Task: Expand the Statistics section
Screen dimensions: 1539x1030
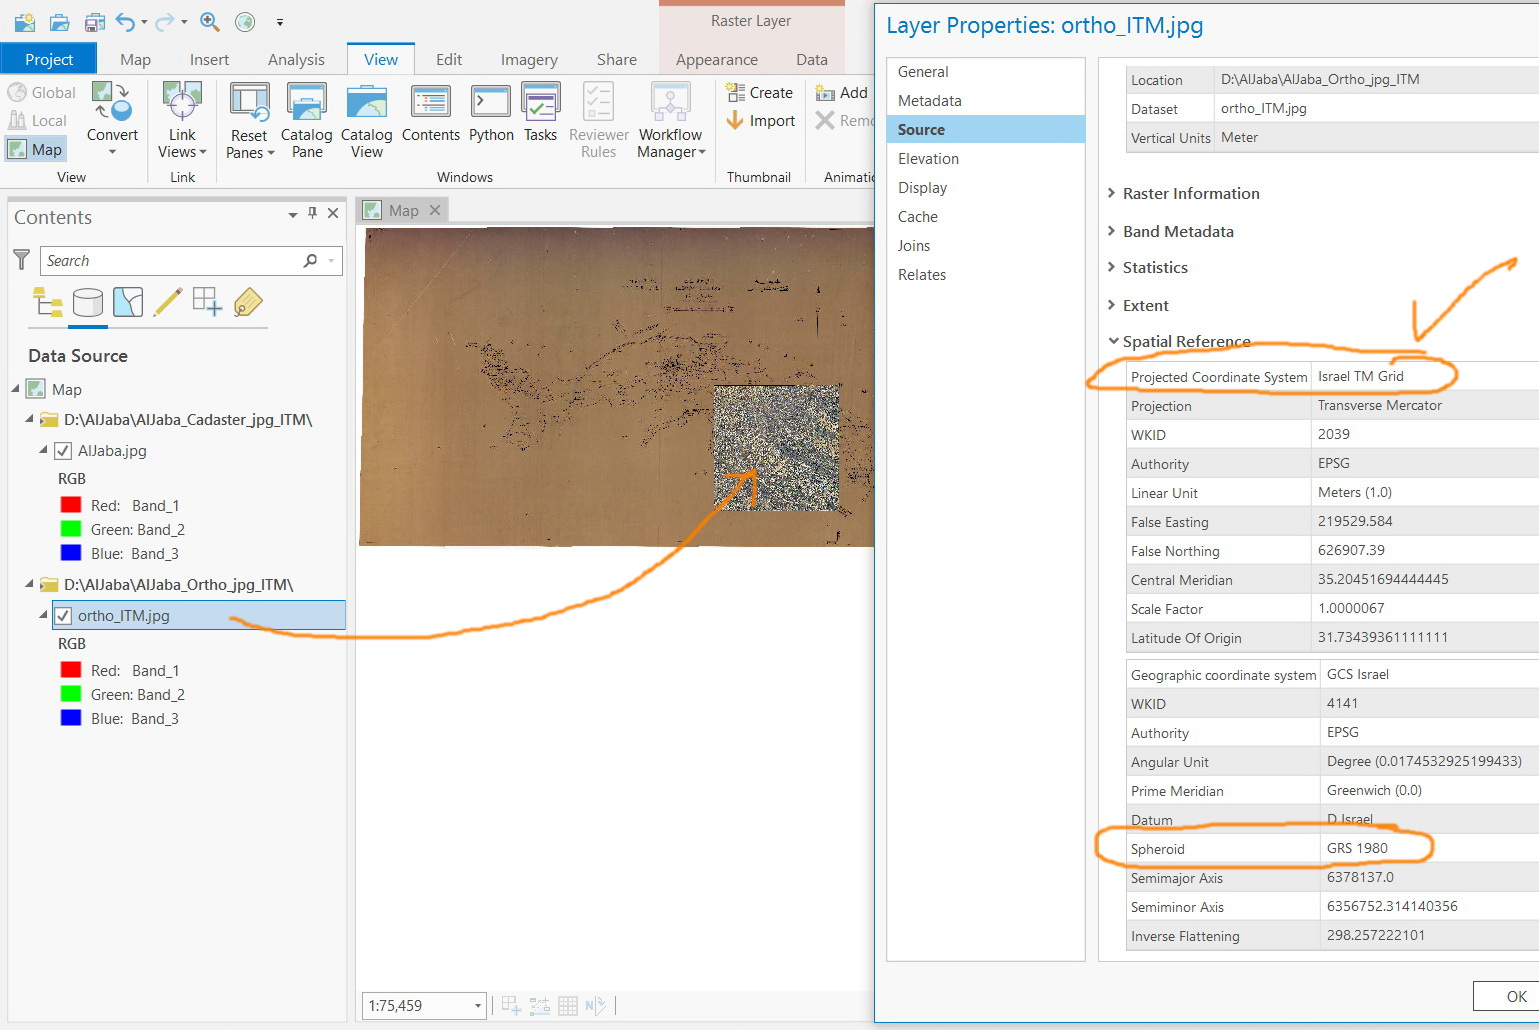Action: [1154, 268]
